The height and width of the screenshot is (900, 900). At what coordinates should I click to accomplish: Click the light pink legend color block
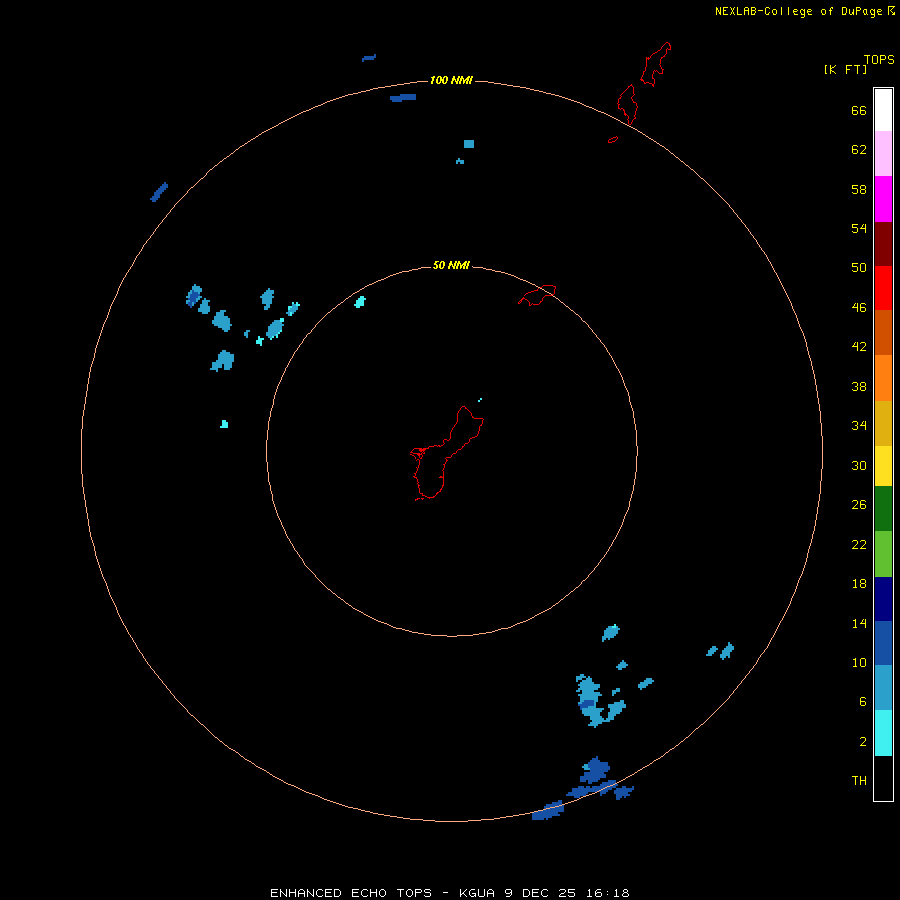883,154
